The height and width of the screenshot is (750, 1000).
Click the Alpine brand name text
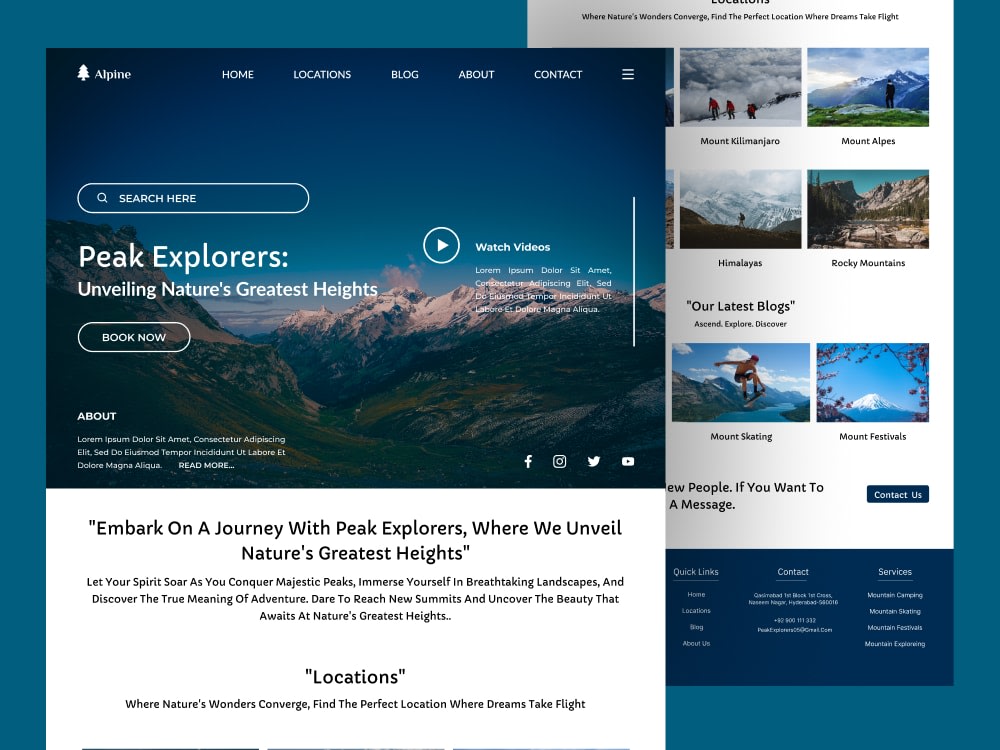click(x=112, y=75)
